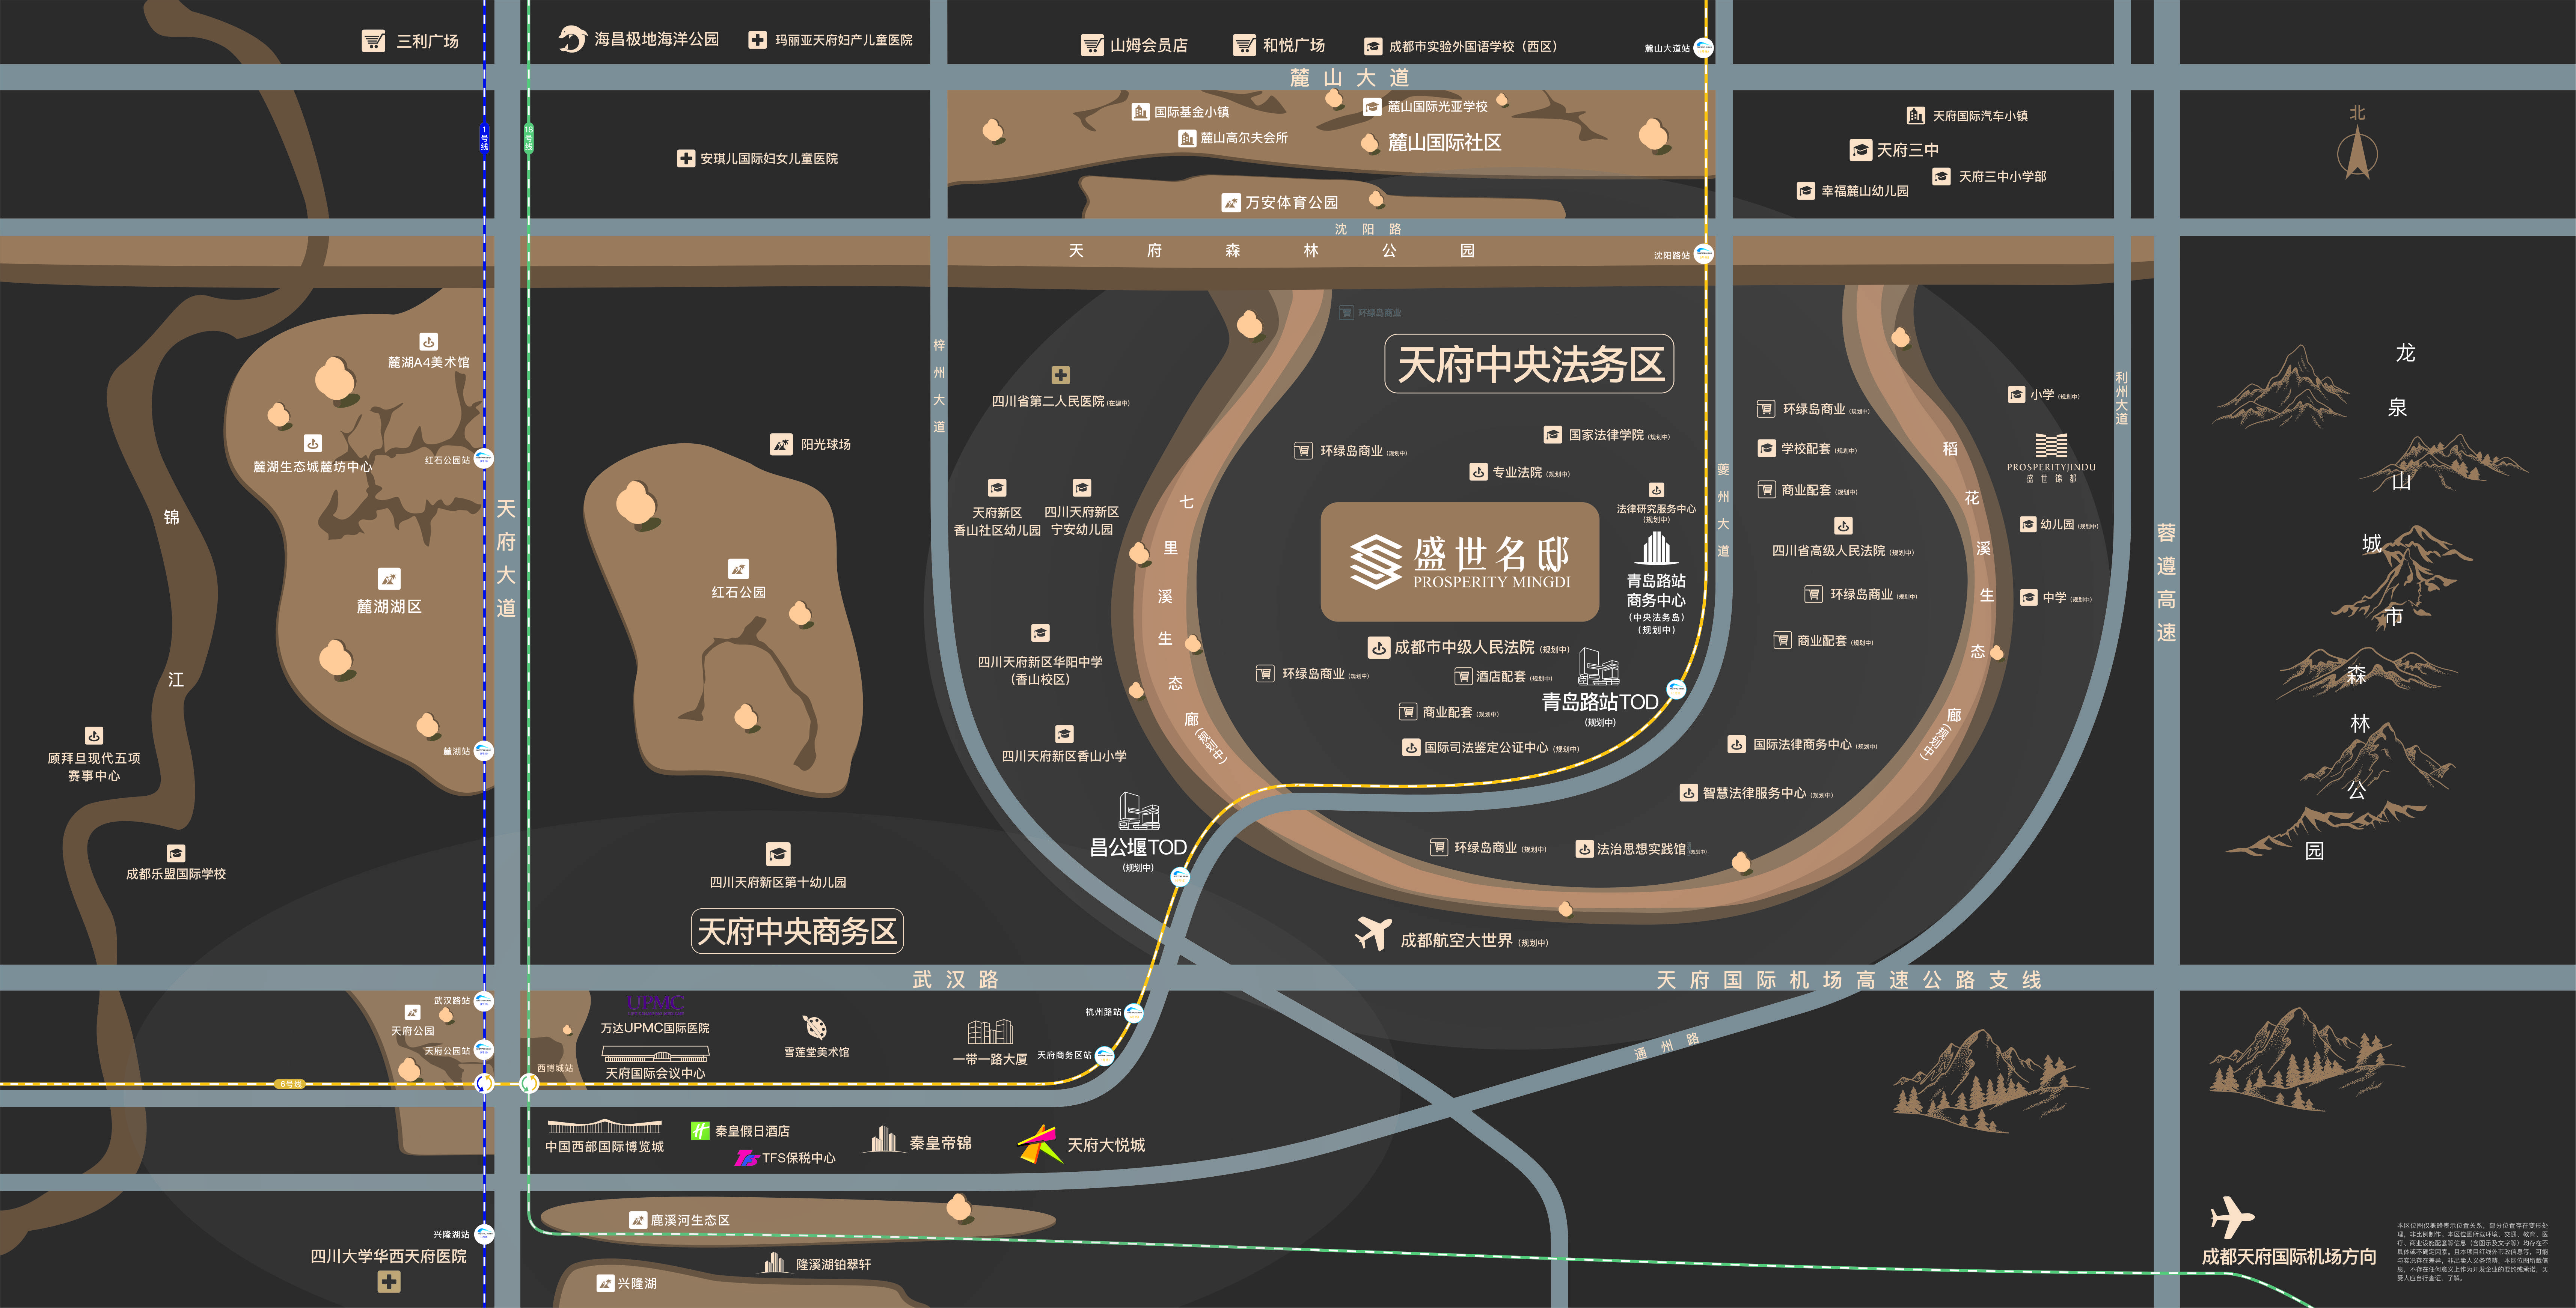The width and height of the screenshot is (2576, 1308).
Task: Select the building drawing above 天府国际会议中心
Action: pyautogui.click(x=655, y=1054)
